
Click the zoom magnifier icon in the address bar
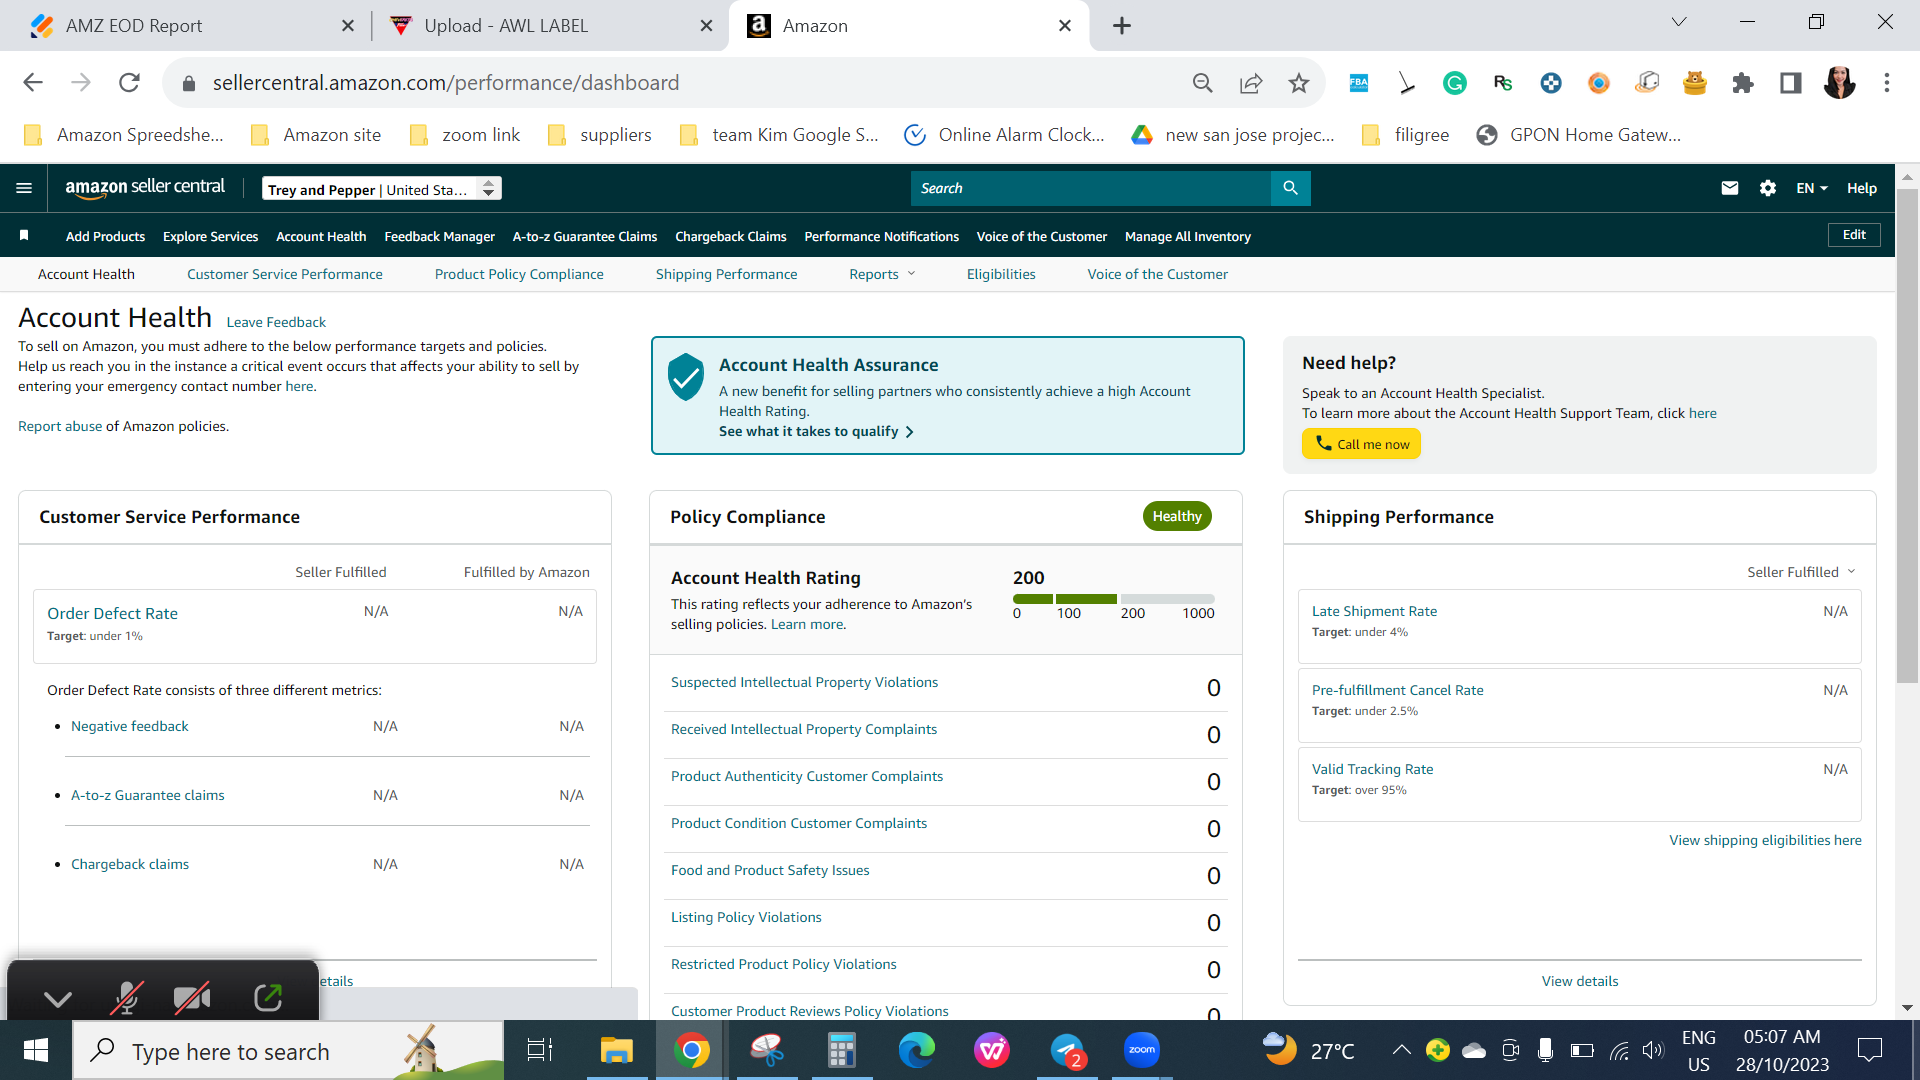tap(1203, 83)
